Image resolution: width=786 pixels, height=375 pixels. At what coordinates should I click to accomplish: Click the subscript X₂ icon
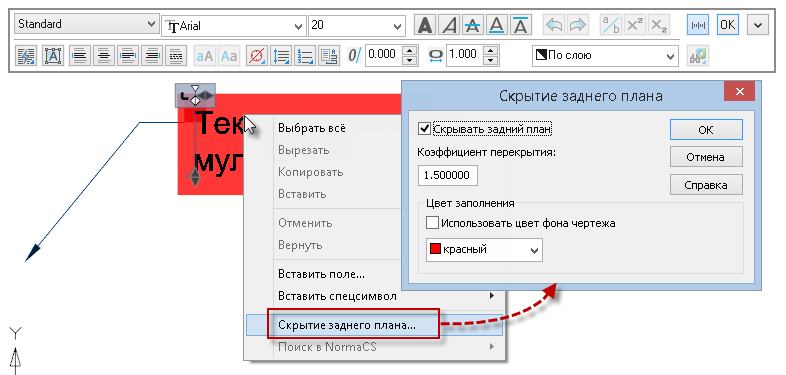point(659,25)
